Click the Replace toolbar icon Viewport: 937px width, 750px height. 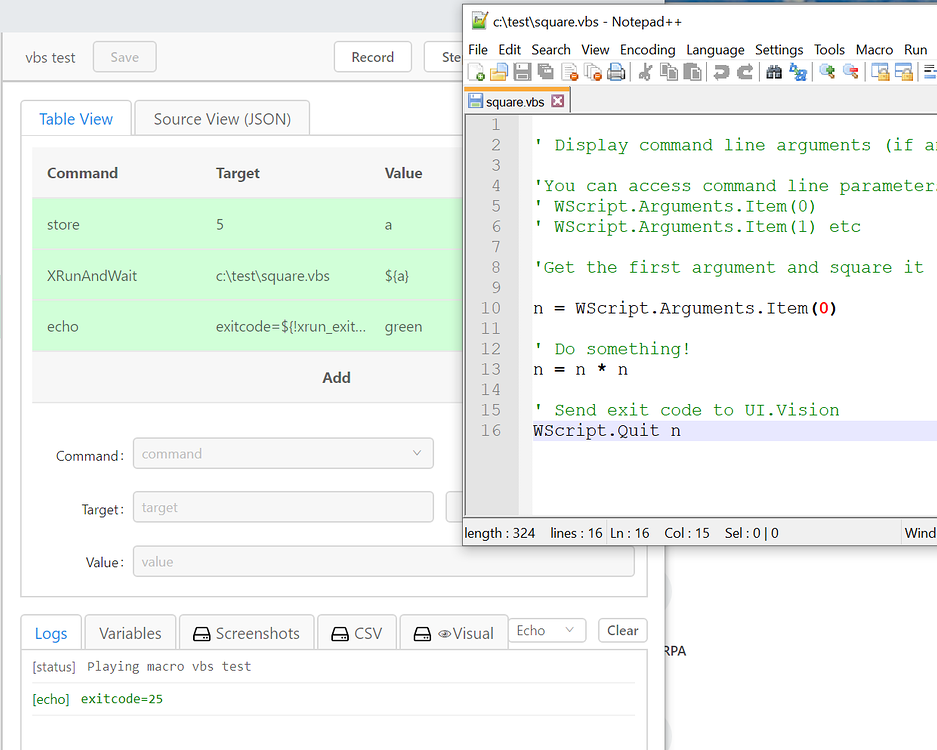798,71
